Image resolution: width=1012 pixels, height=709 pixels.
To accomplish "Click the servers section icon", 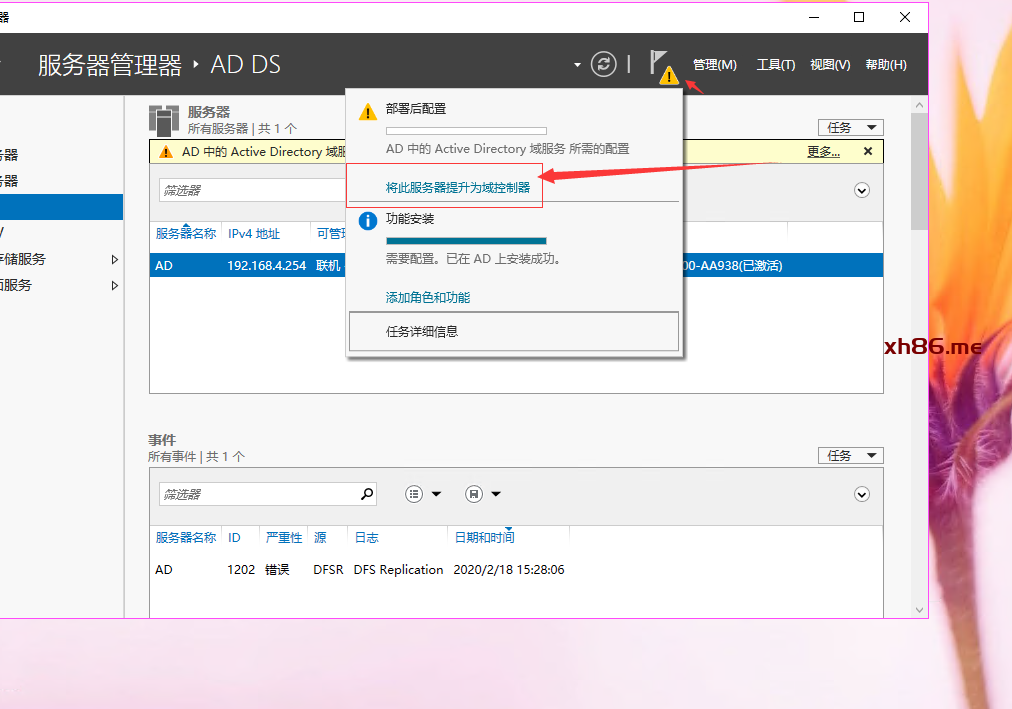I will tap(164, 119).
